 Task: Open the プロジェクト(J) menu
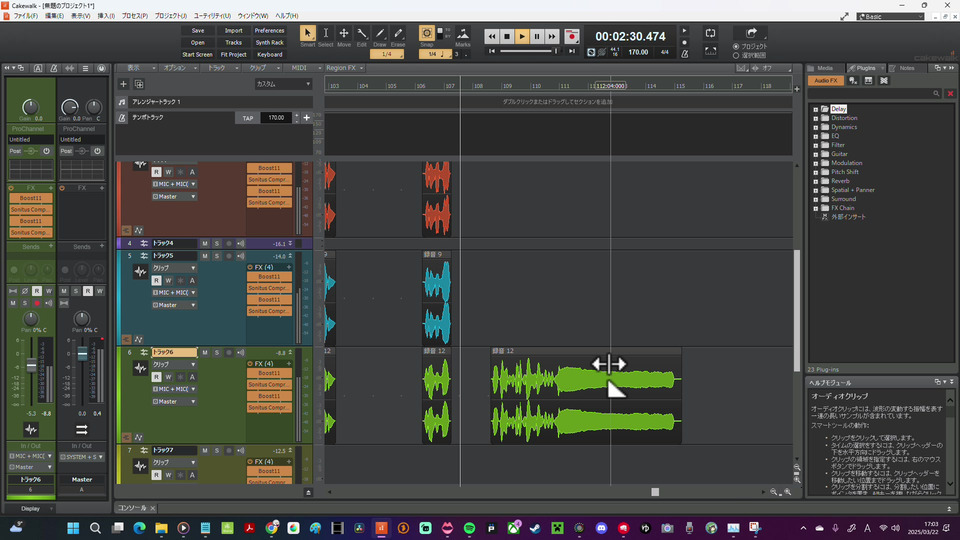tap(170, 16)
